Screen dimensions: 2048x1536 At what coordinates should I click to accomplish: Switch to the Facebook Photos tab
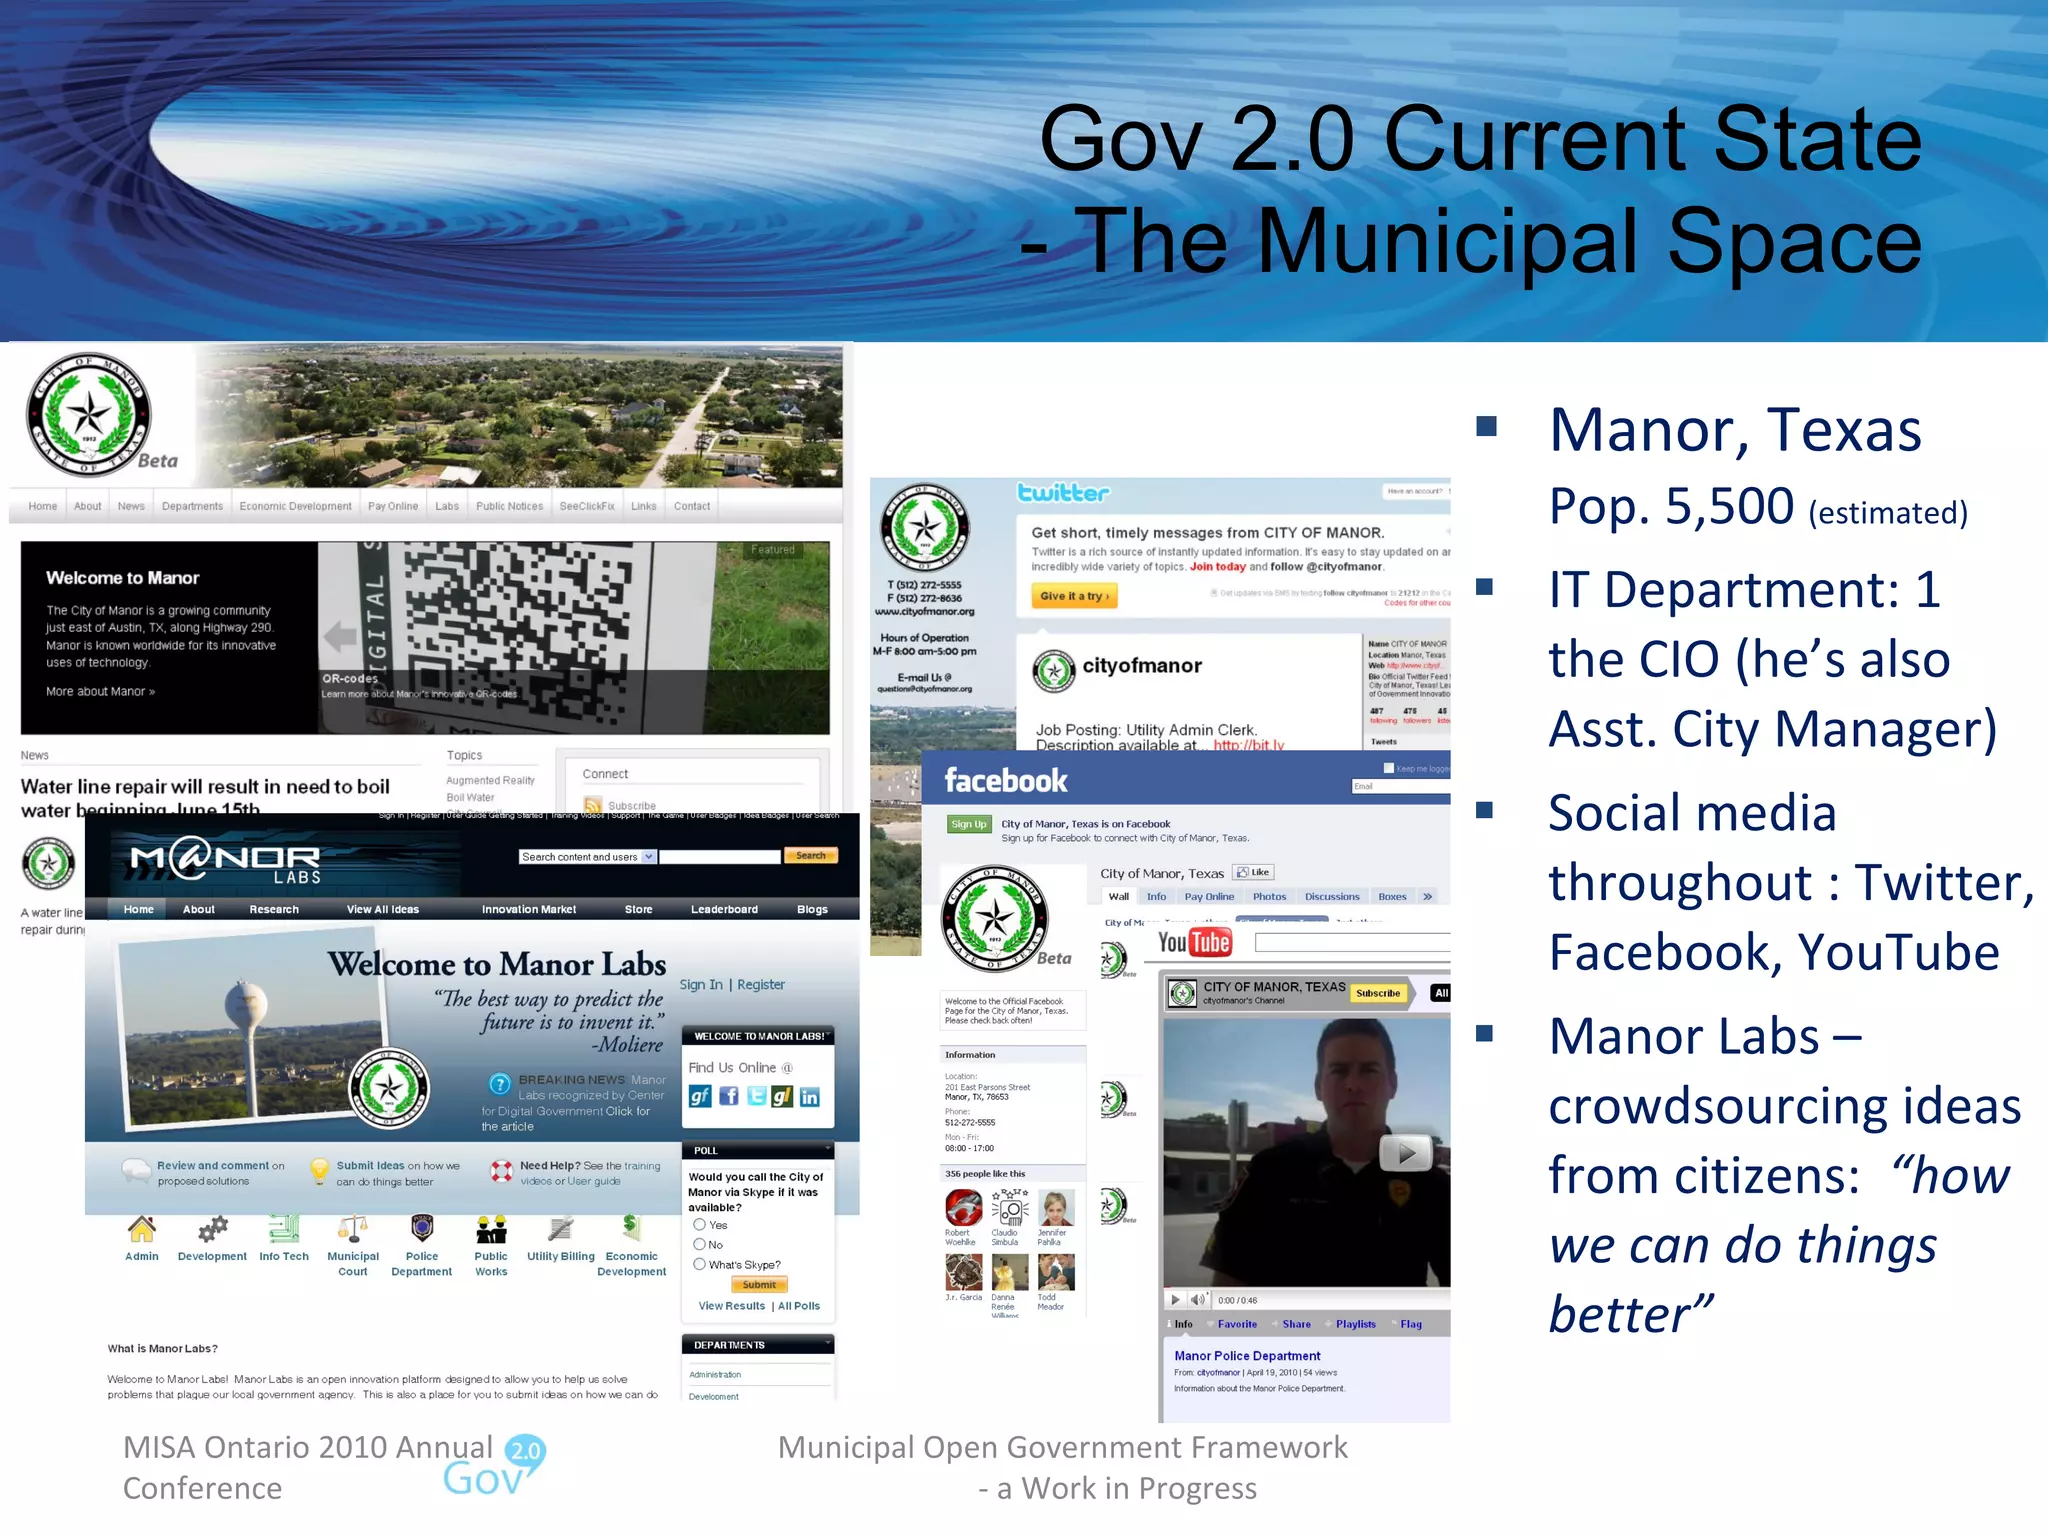coord(1269,896)
